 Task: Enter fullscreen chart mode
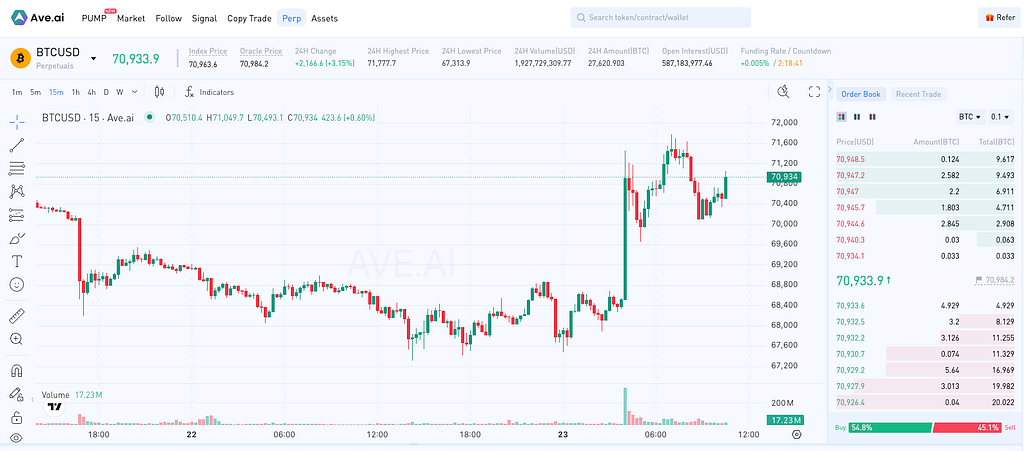point(814,92)
